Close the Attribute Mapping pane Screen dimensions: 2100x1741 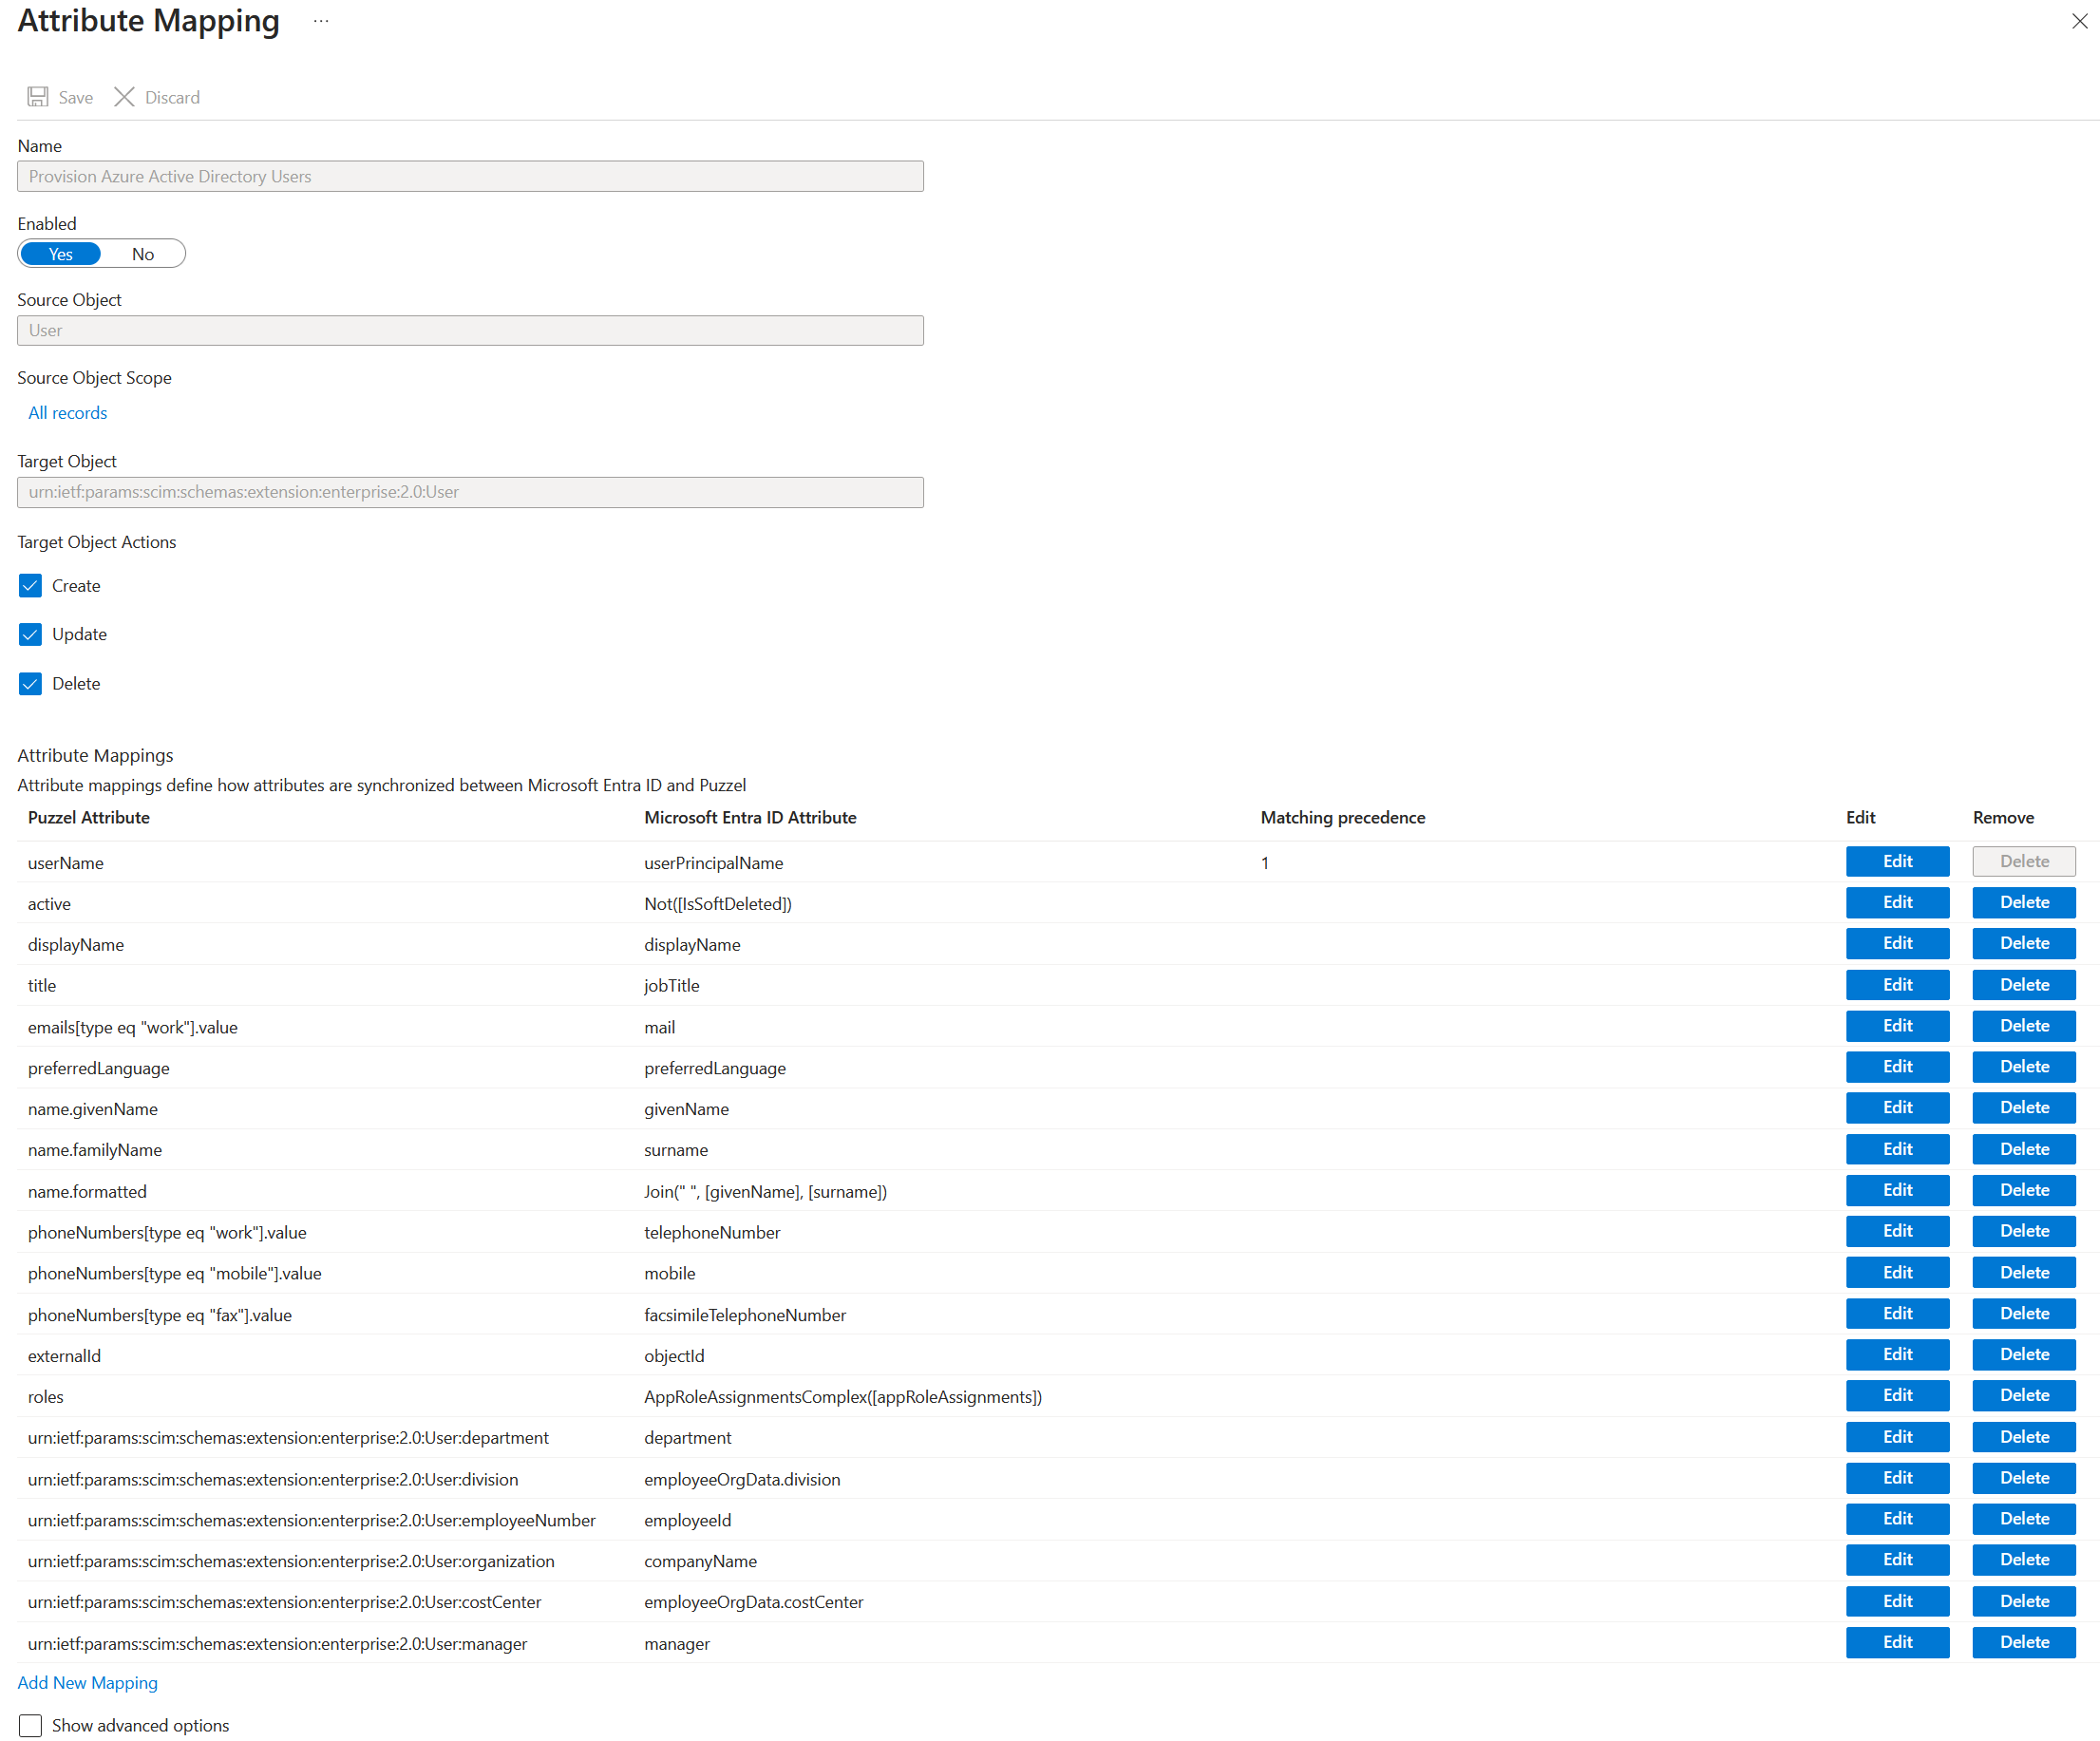click(x=2079, y=21)
